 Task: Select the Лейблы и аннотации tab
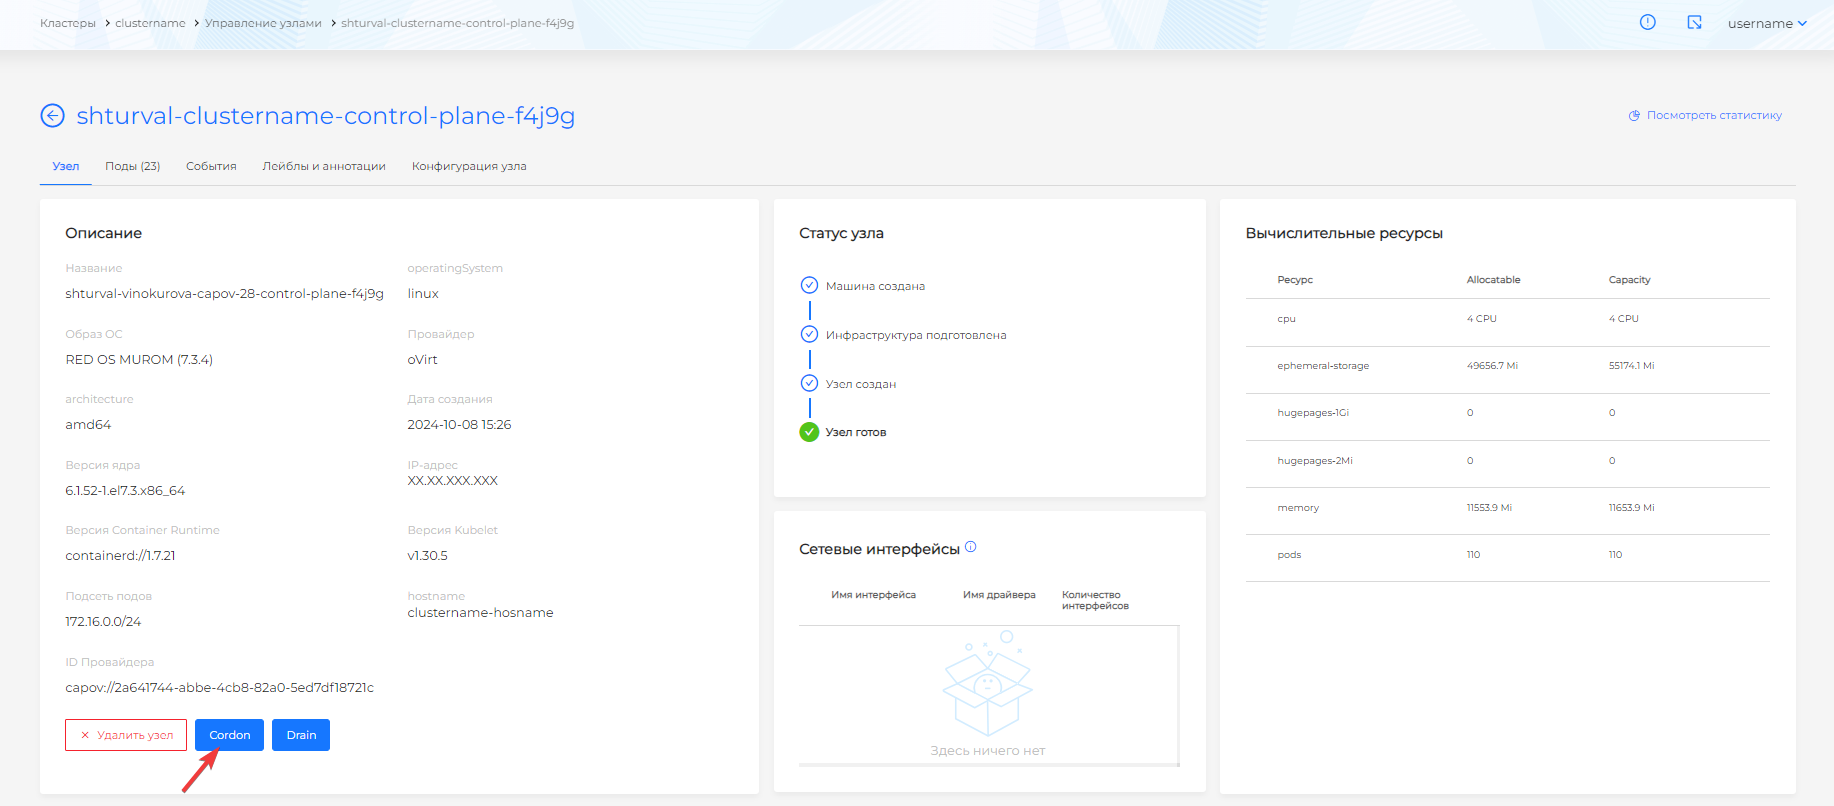324,166
